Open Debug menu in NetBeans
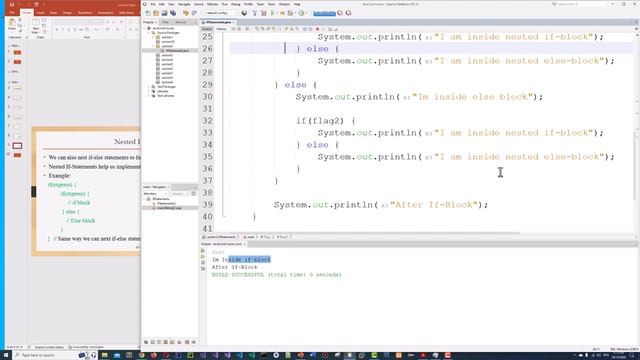Screen dimensions: 640x360 coord(236,4)
